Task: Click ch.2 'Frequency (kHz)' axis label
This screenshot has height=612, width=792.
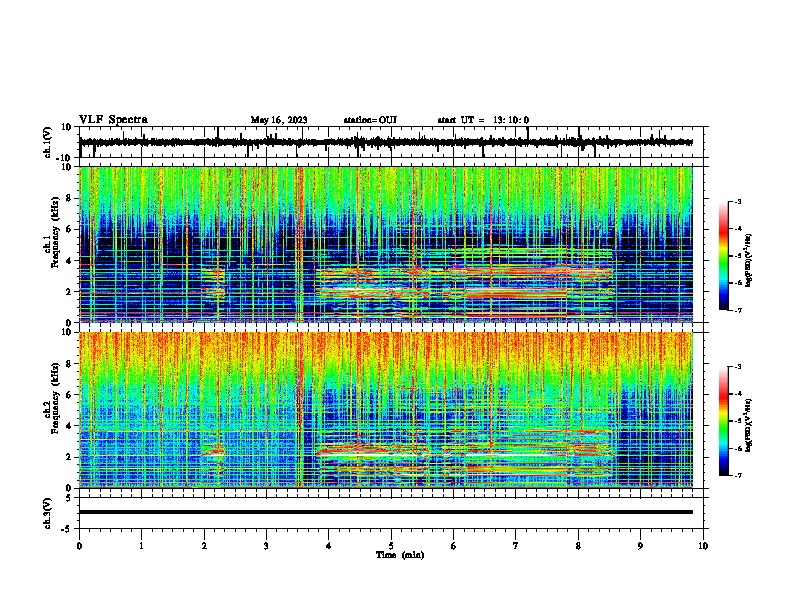Action: point(55,398)
